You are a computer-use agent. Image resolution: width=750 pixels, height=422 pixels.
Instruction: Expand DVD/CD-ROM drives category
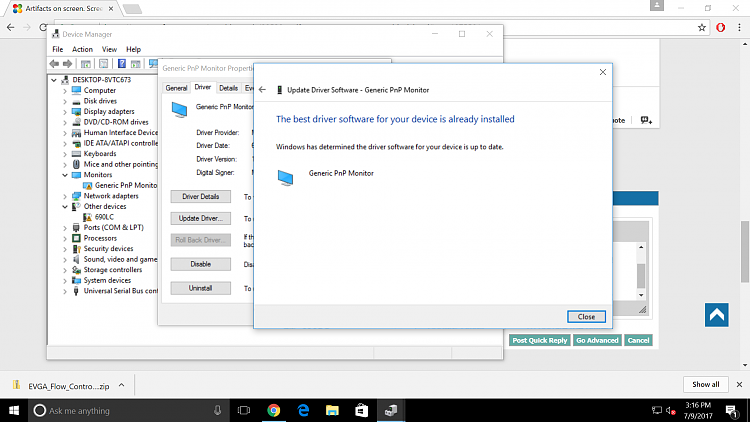[x=65, y=122]
